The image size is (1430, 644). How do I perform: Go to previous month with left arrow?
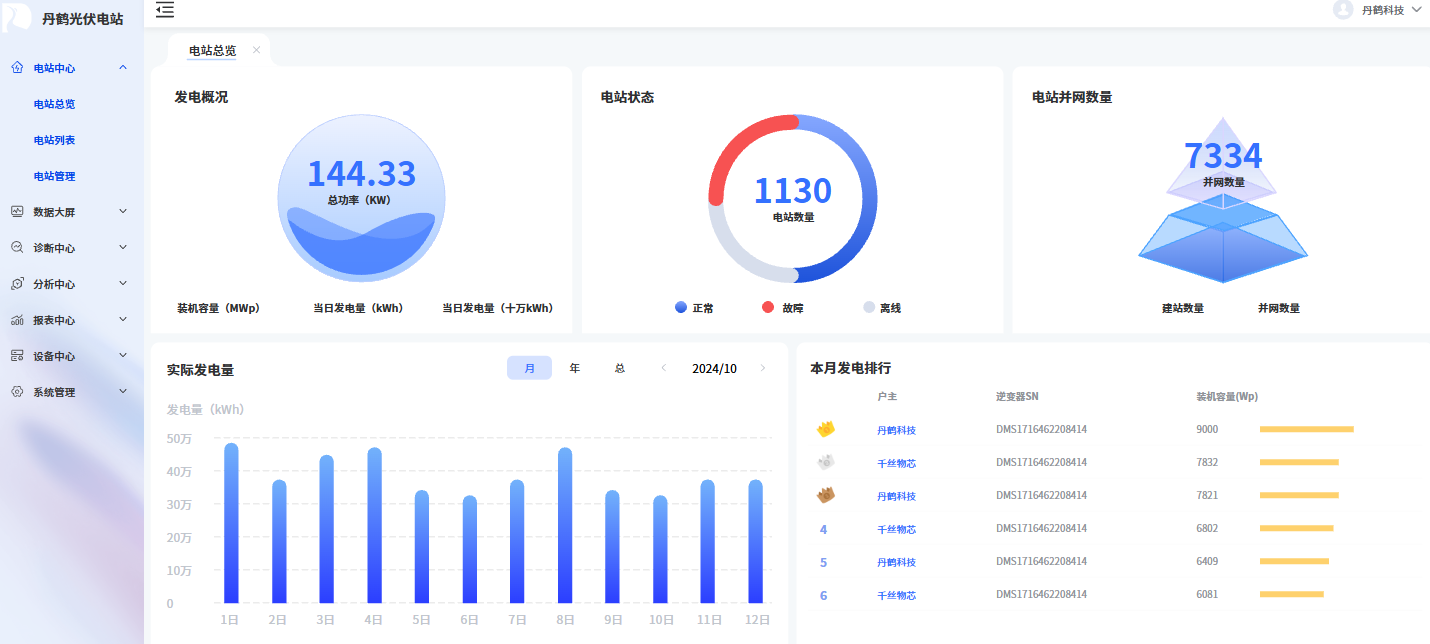click(x=663, y=368)
